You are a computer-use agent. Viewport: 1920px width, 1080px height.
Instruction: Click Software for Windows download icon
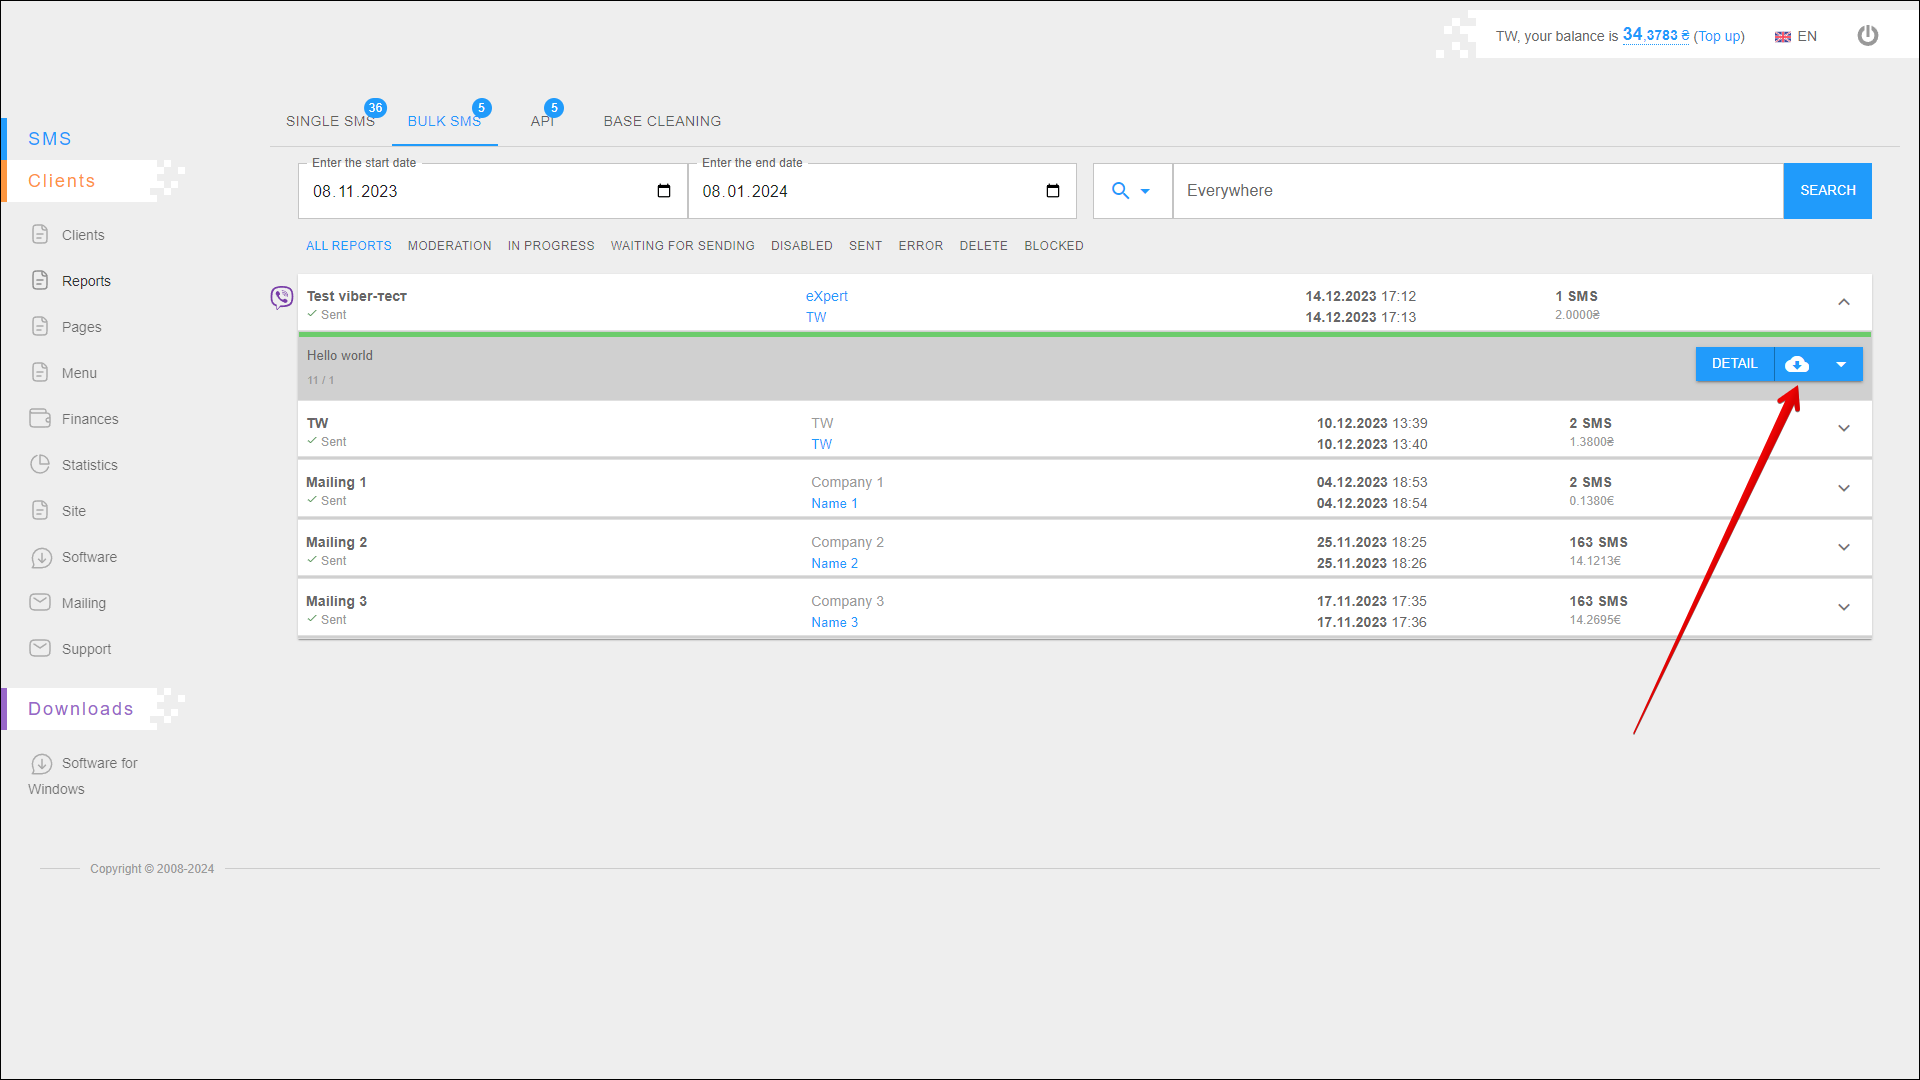click(x=41, y=763)
